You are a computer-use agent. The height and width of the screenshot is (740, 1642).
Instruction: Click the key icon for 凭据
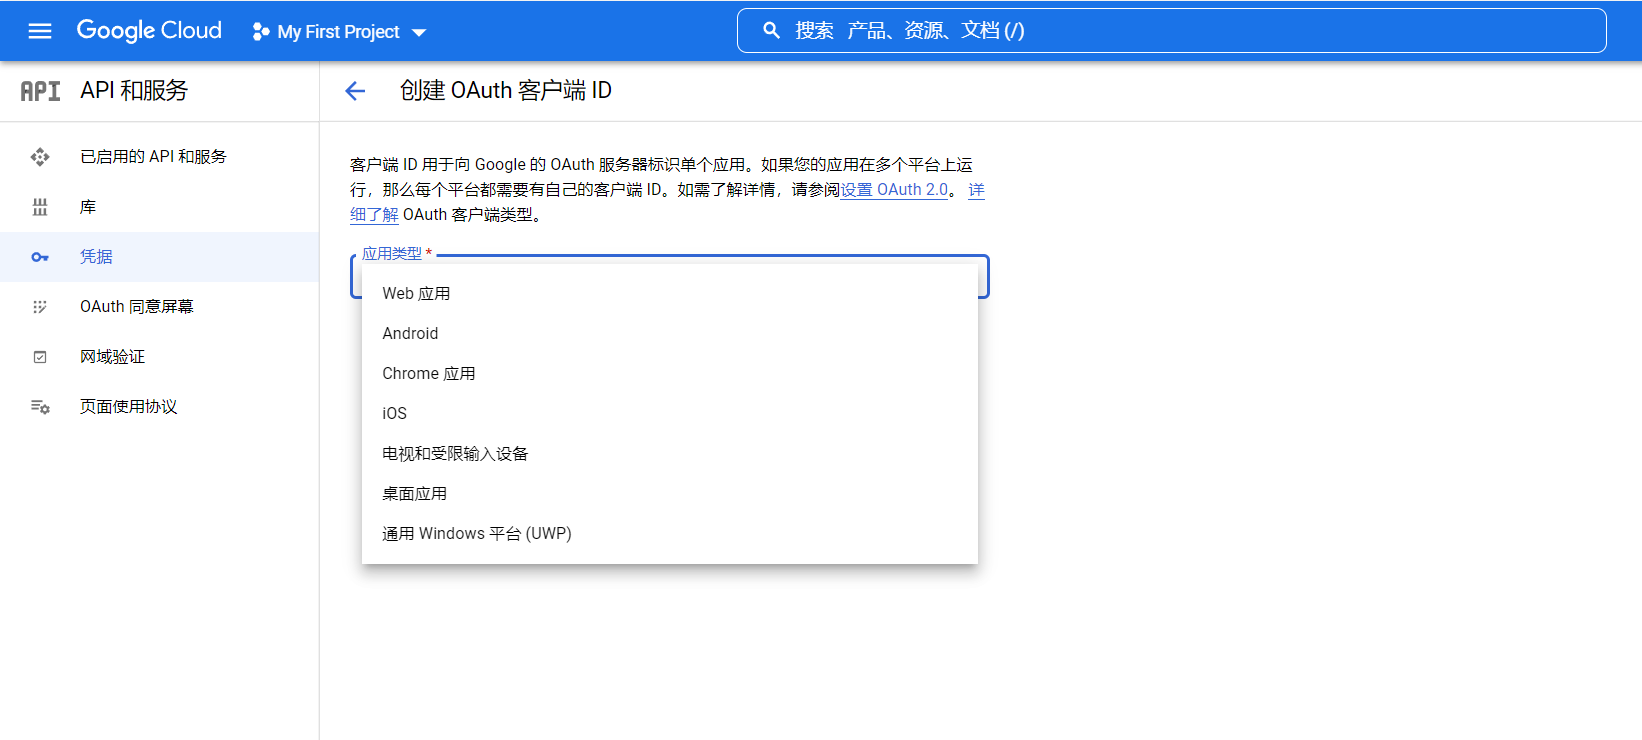click(40, 257)
